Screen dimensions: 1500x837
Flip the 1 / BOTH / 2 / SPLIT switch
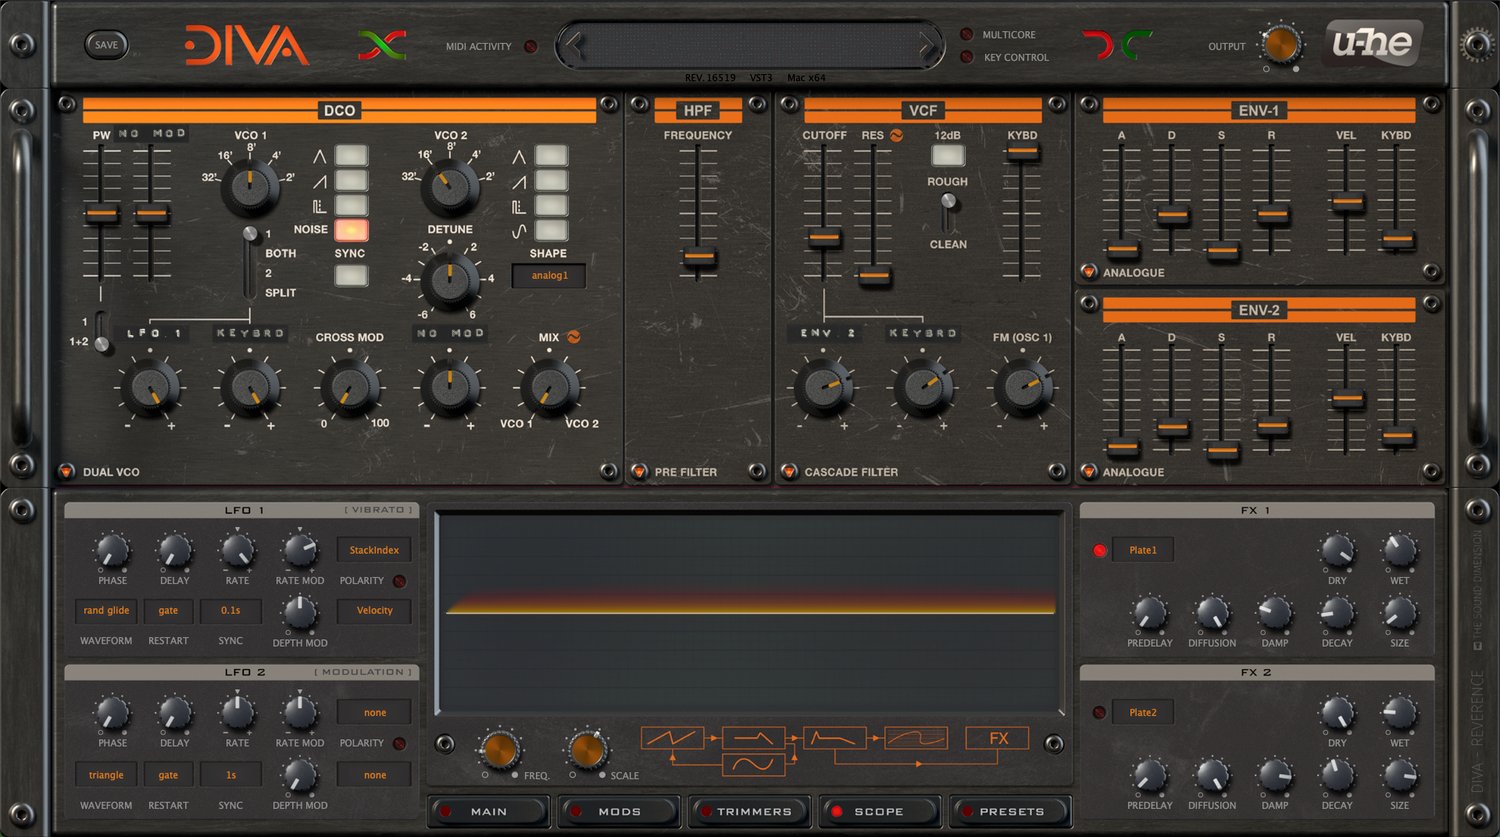249,262
